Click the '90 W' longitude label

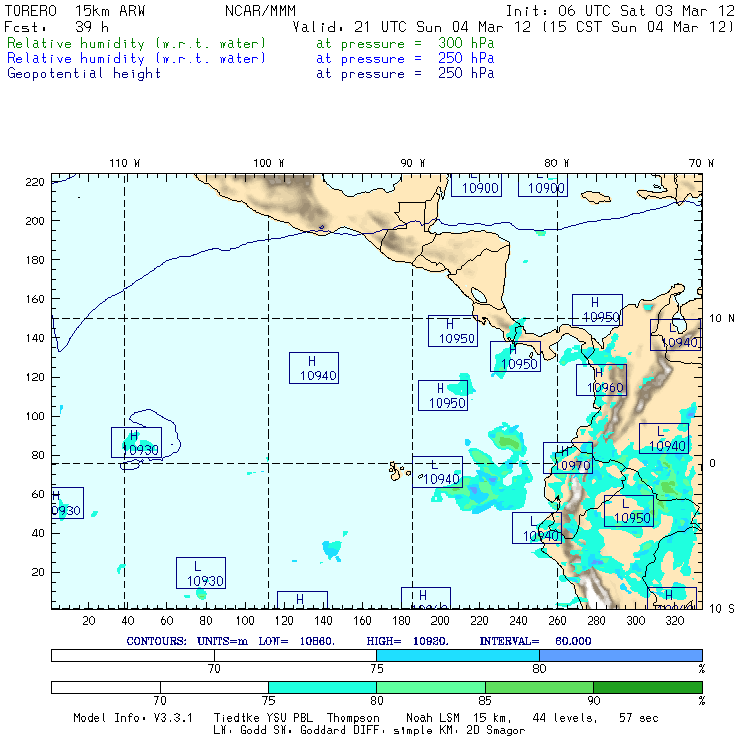(412, 163)
